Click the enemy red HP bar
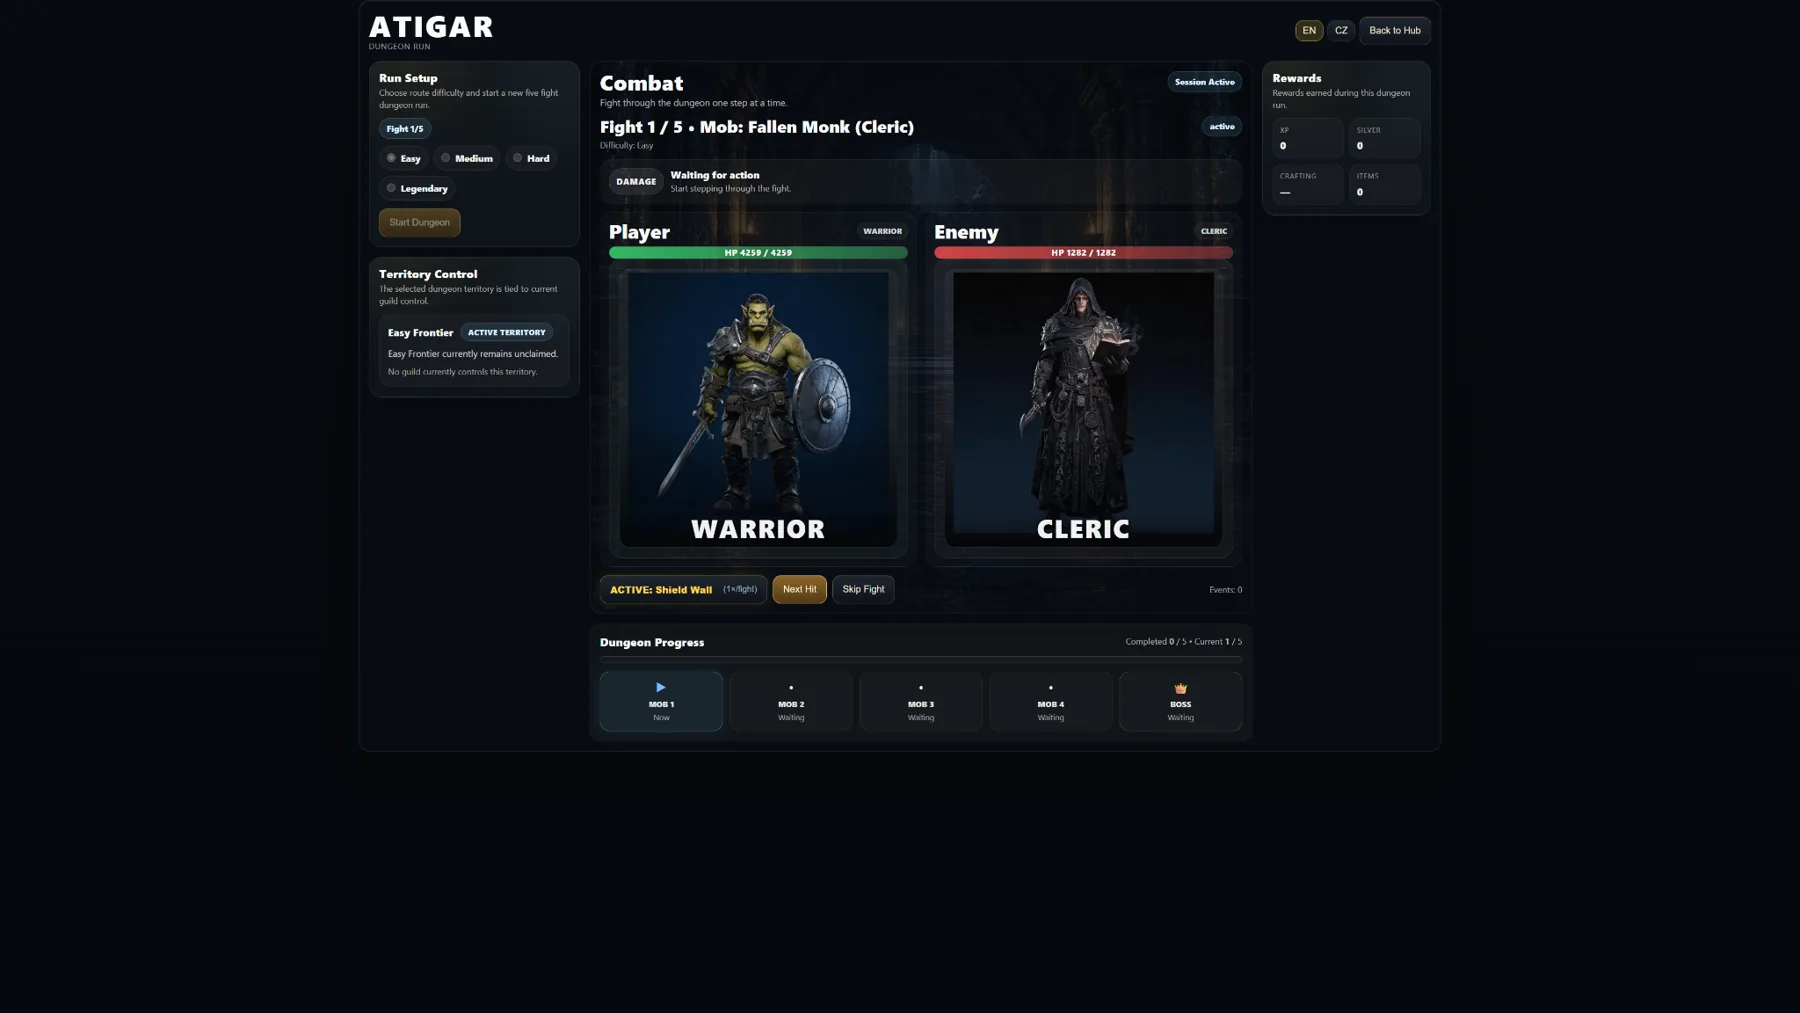 pyautogui.click(x=1083, y=253)
